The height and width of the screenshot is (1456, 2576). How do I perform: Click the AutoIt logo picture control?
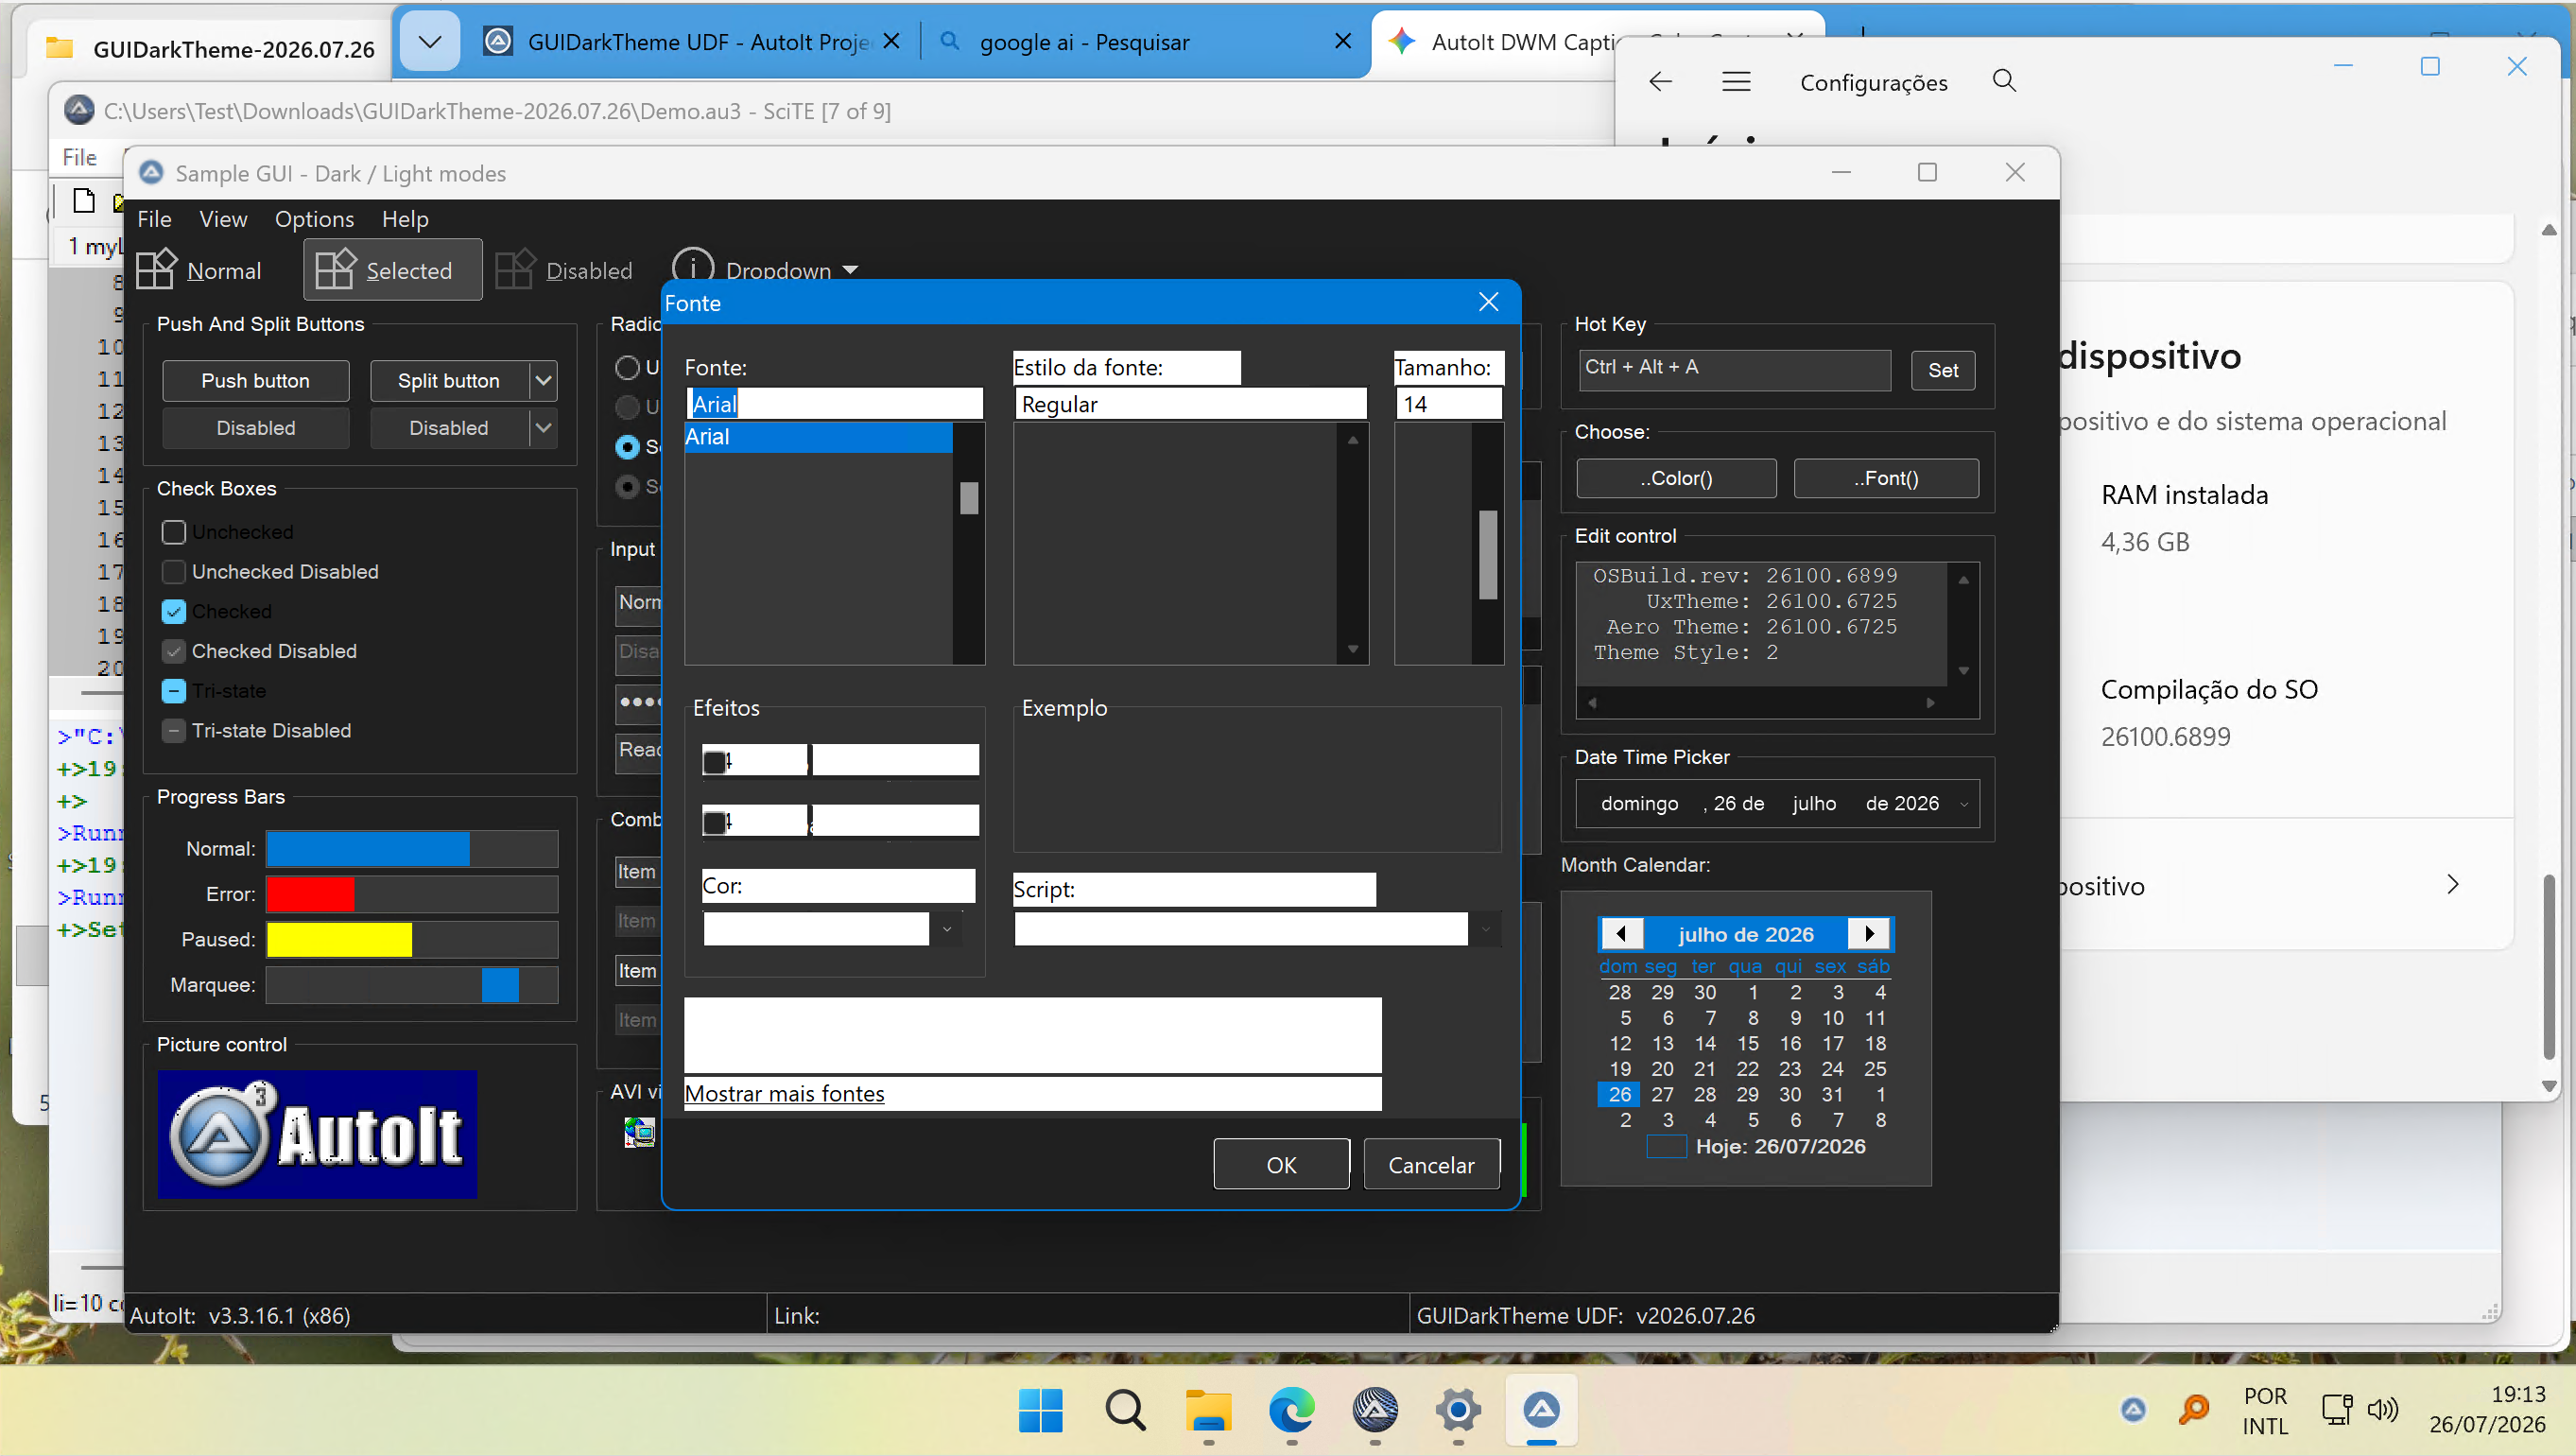click(317, 1134)
